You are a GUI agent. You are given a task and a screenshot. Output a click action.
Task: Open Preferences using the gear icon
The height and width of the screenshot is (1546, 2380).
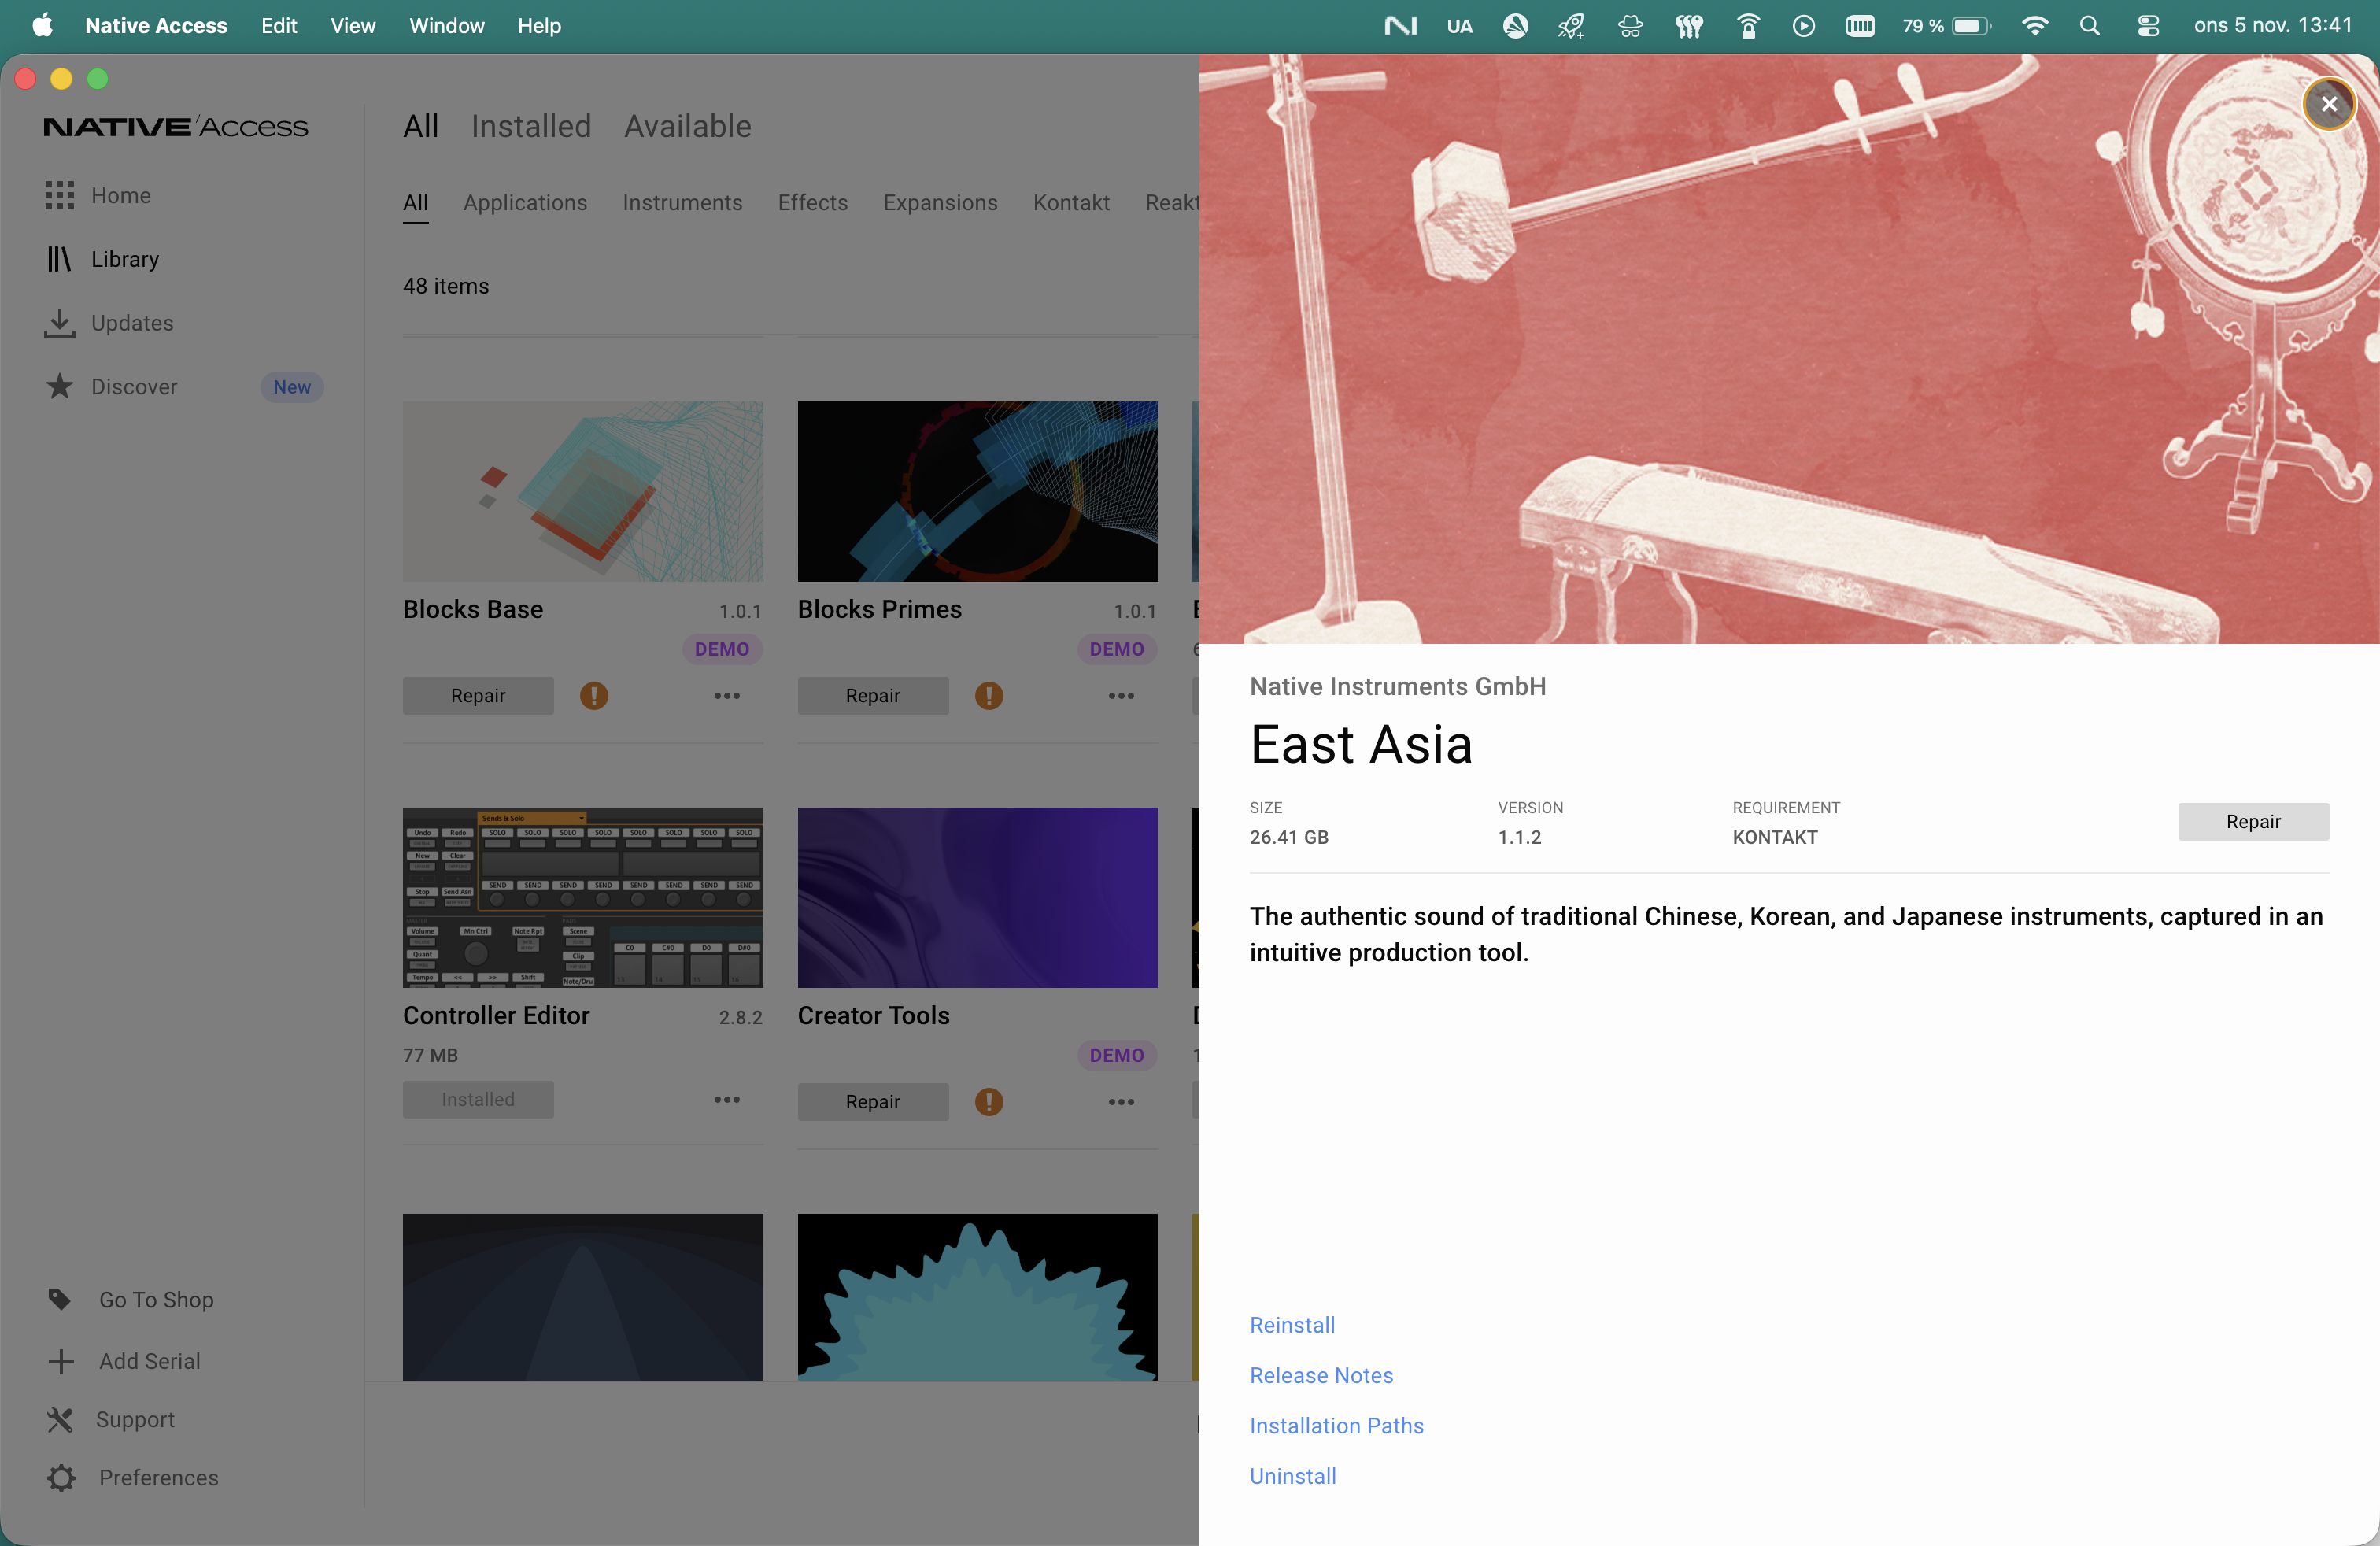(x=60, y=1477)
